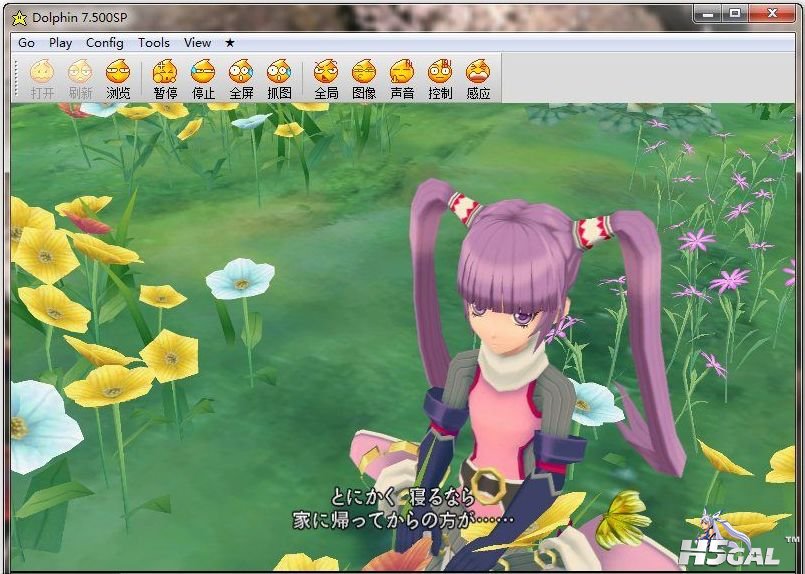Take a screenshot with 抓图 icon

(279, 79)
